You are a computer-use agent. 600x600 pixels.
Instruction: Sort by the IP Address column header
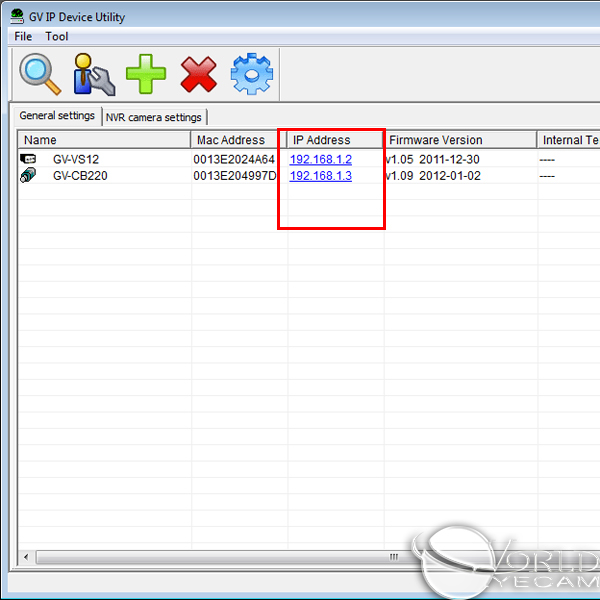[x=335, y=140]
